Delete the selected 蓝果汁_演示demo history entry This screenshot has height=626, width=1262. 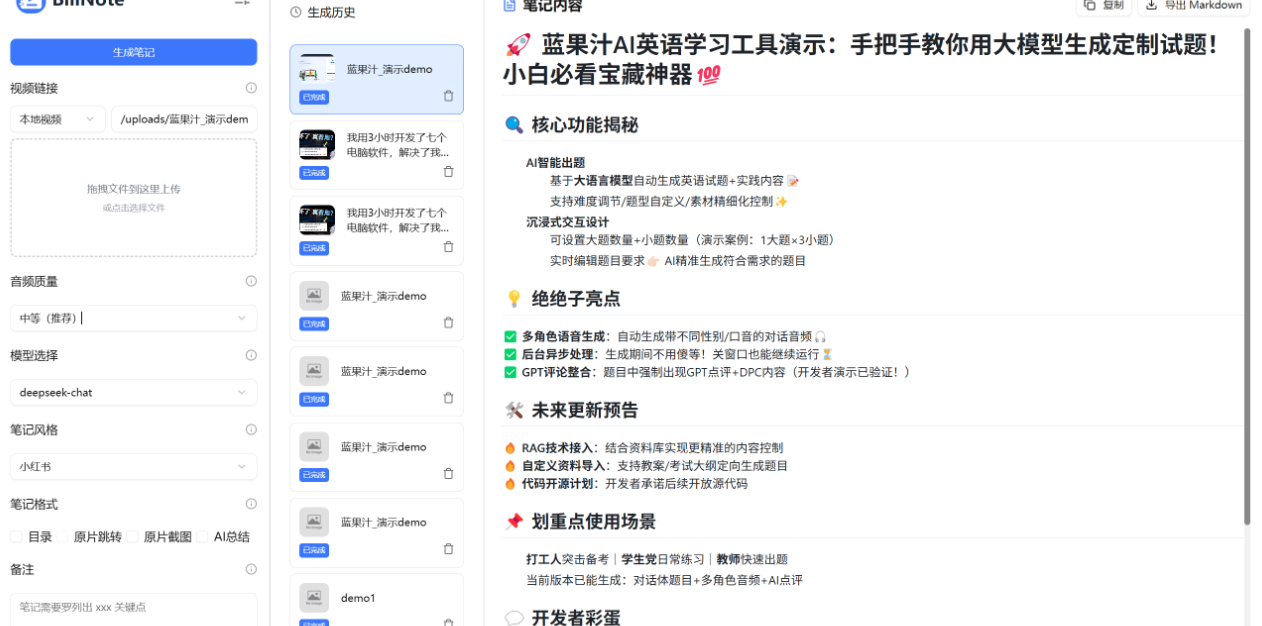point(448,96)
